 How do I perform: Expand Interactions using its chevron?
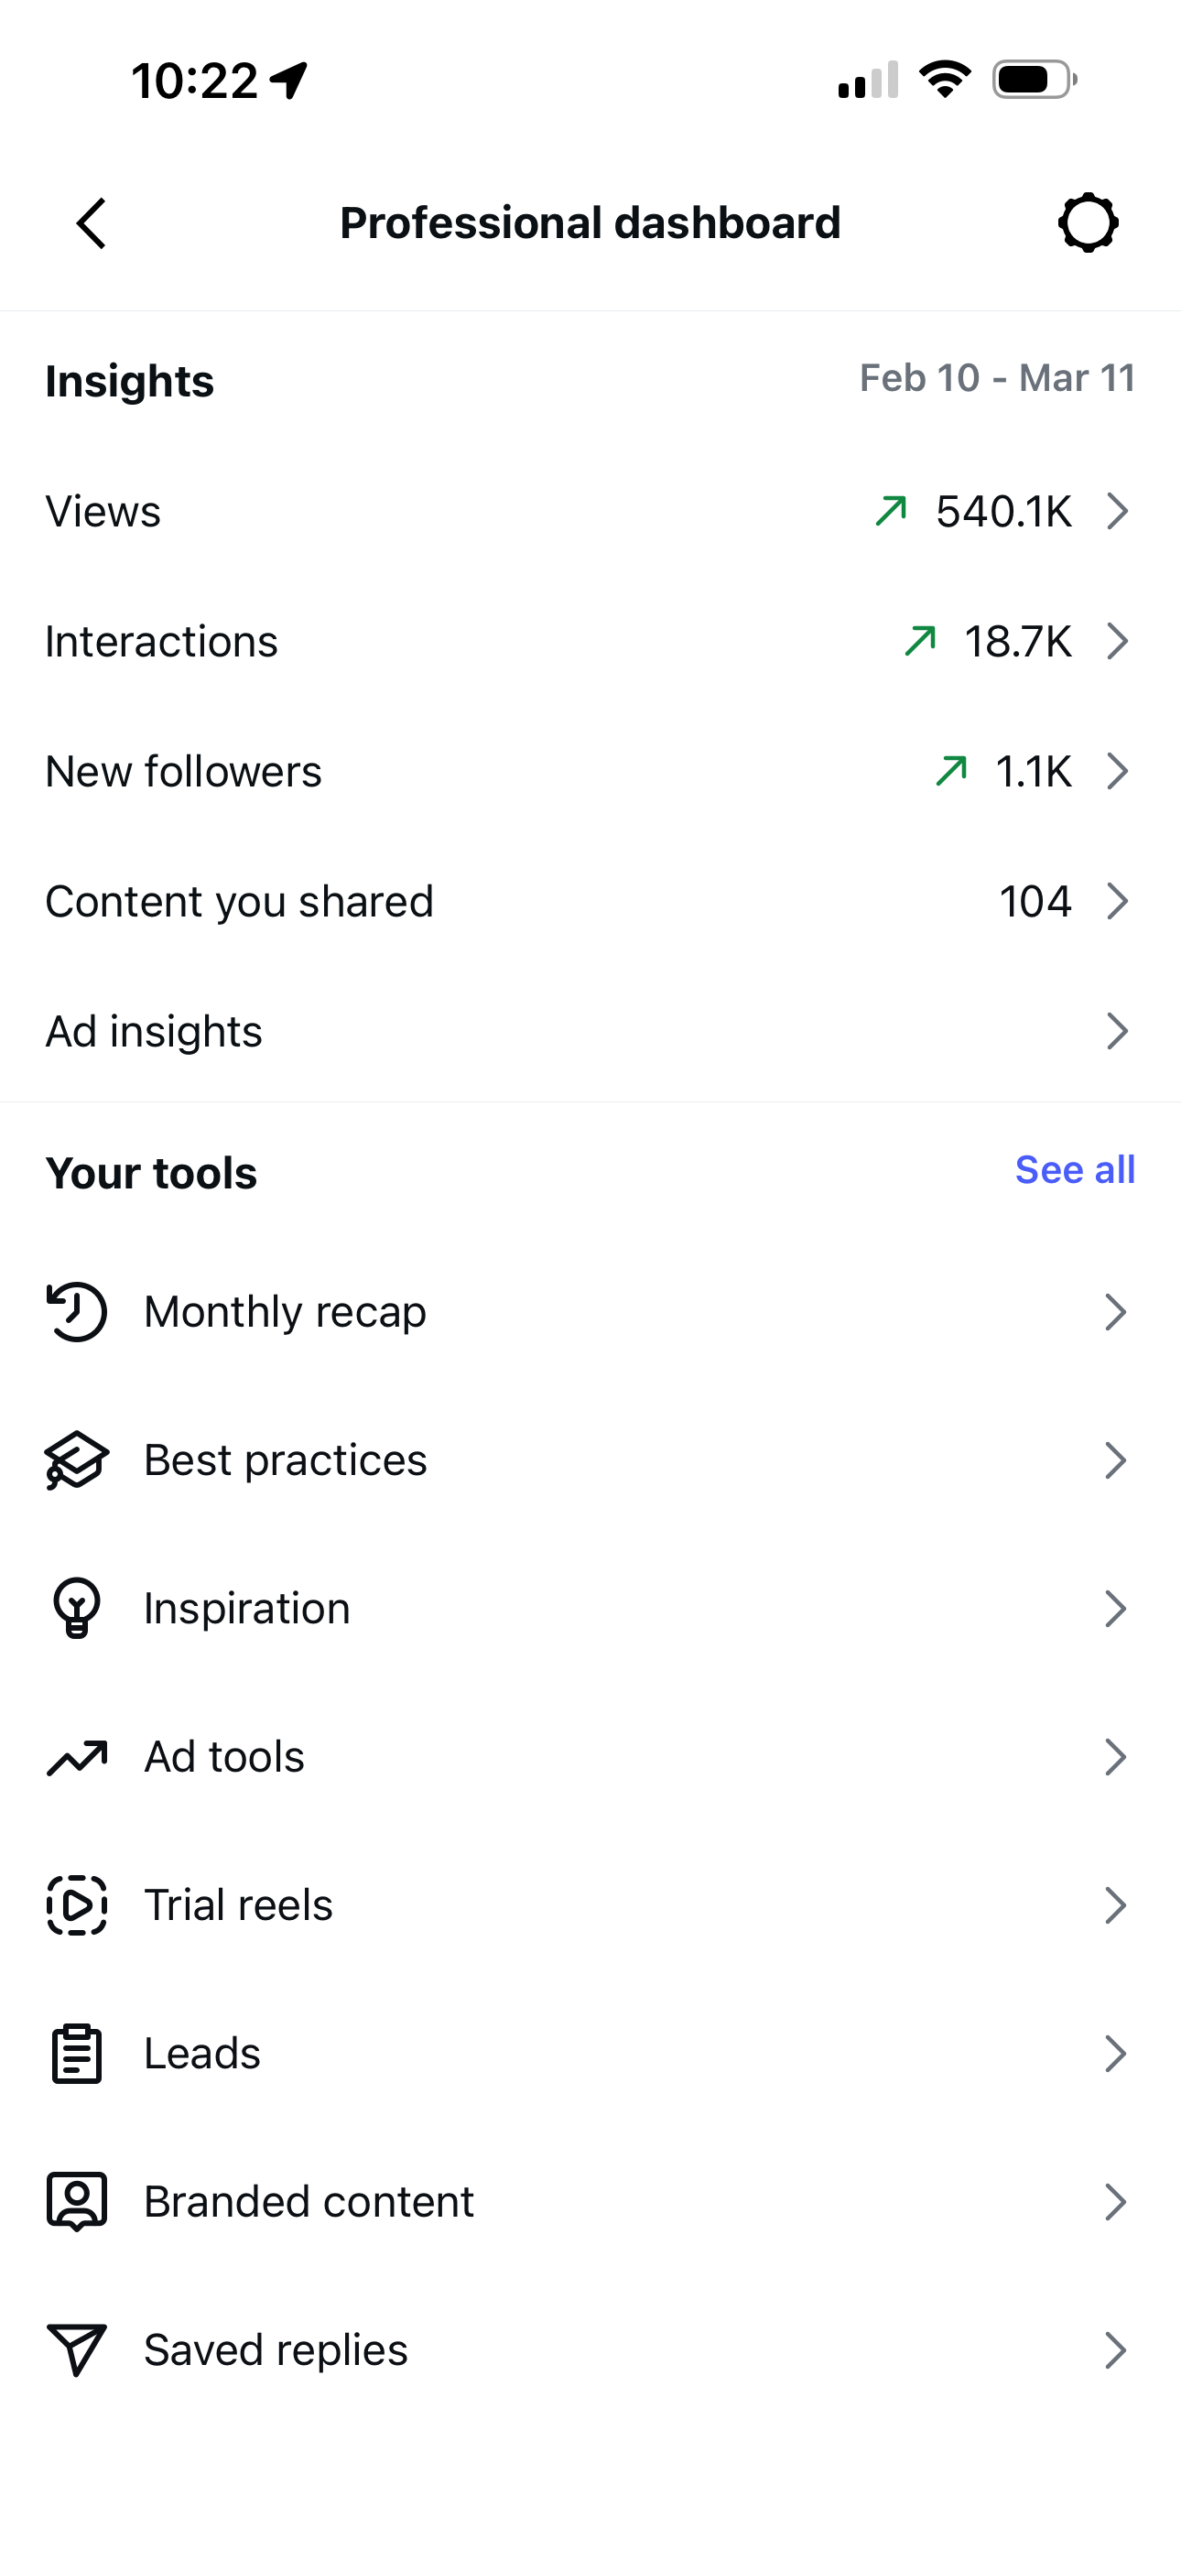coord(1117,640)
